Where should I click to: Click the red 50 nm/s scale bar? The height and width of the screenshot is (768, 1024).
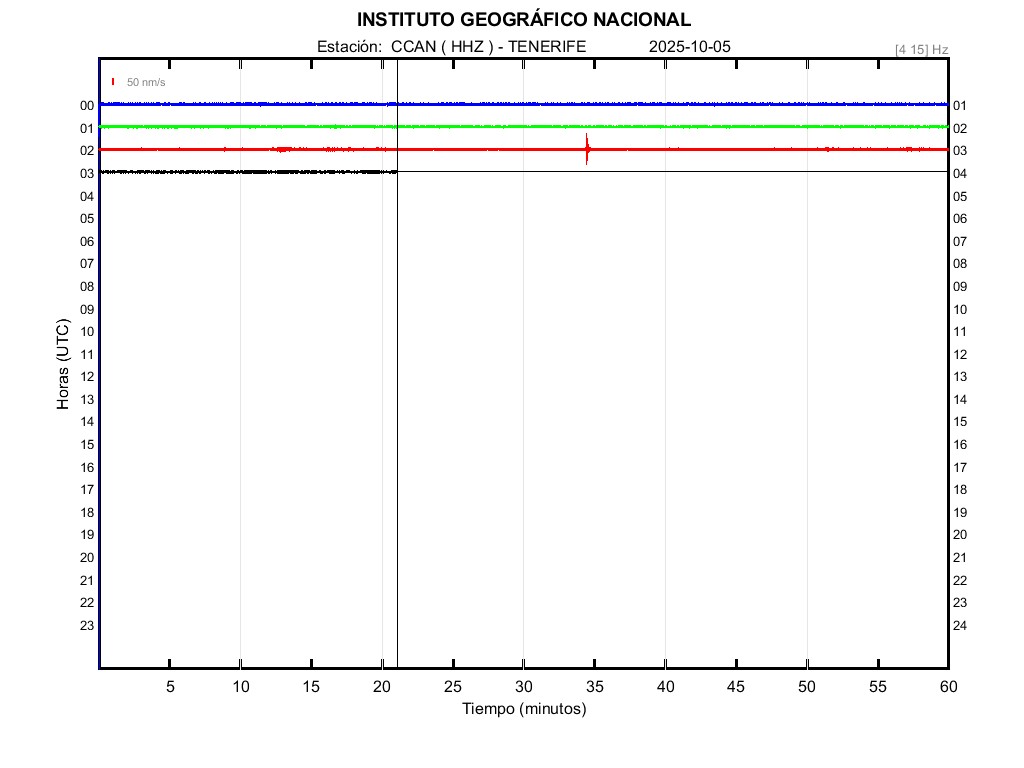tap(113, 82)
